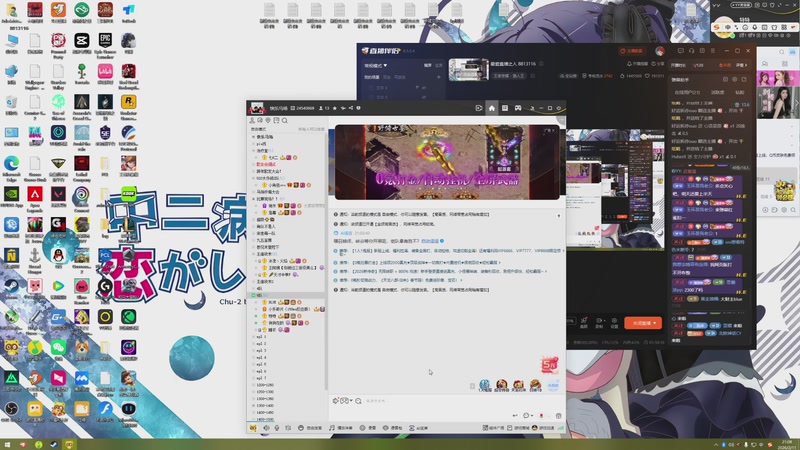Click 播放伴奏 music note in YY bottom bar
The width and height of the screenshot is (800, 450).
click(341, 428)
